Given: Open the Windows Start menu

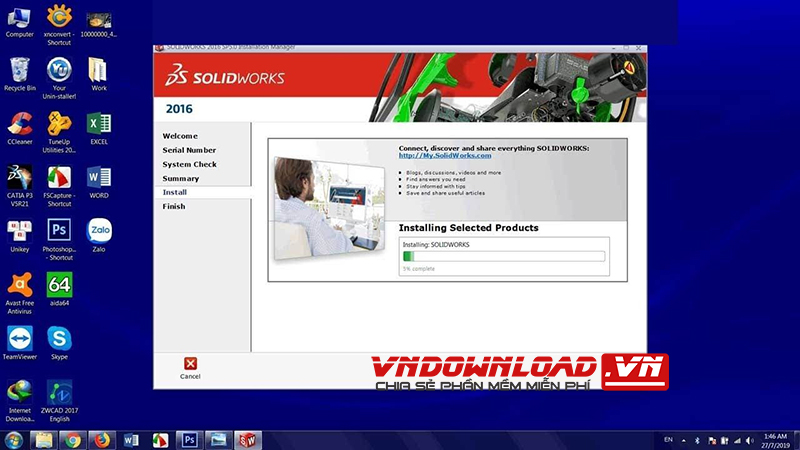Looking at the screenshot, I should [13, 440].
